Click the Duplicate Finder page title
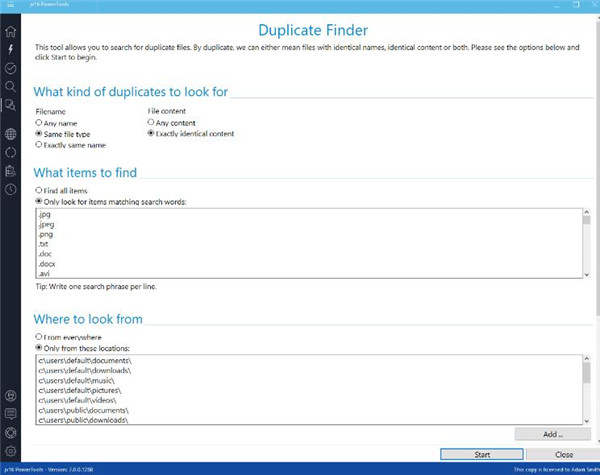Screen dimensions: 600x475 313,30
